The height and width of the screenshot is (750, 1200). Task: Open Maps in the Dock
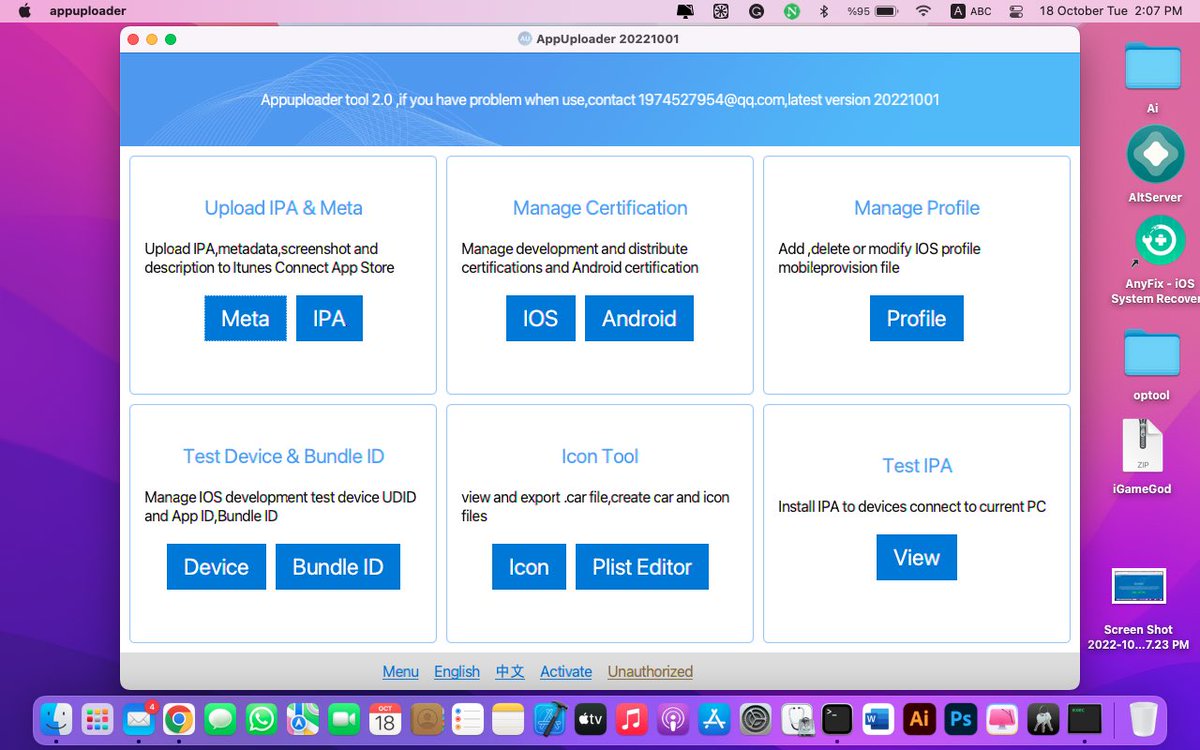(303, 718)
